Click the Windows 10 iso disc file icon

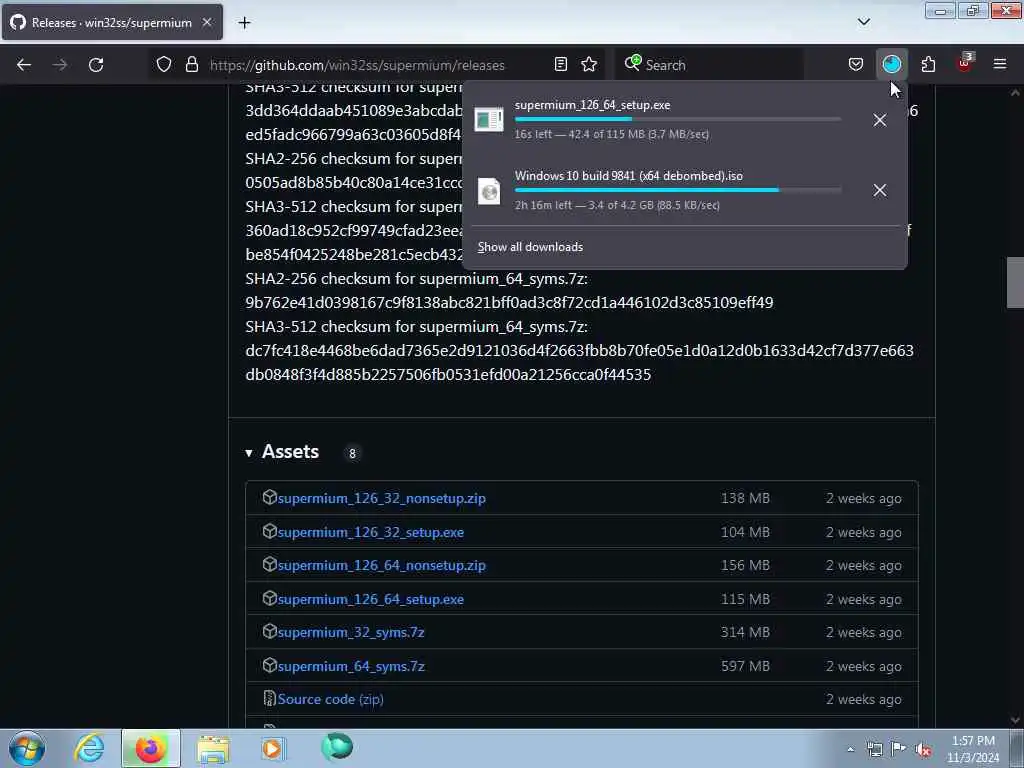point(488,191)
